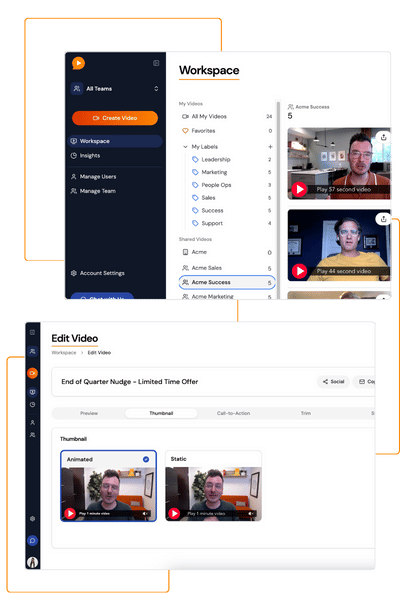This screenshot has height=600, width=400.
Task: Switch to the Call-to-Action tab
Action: (x=233, y=413)
